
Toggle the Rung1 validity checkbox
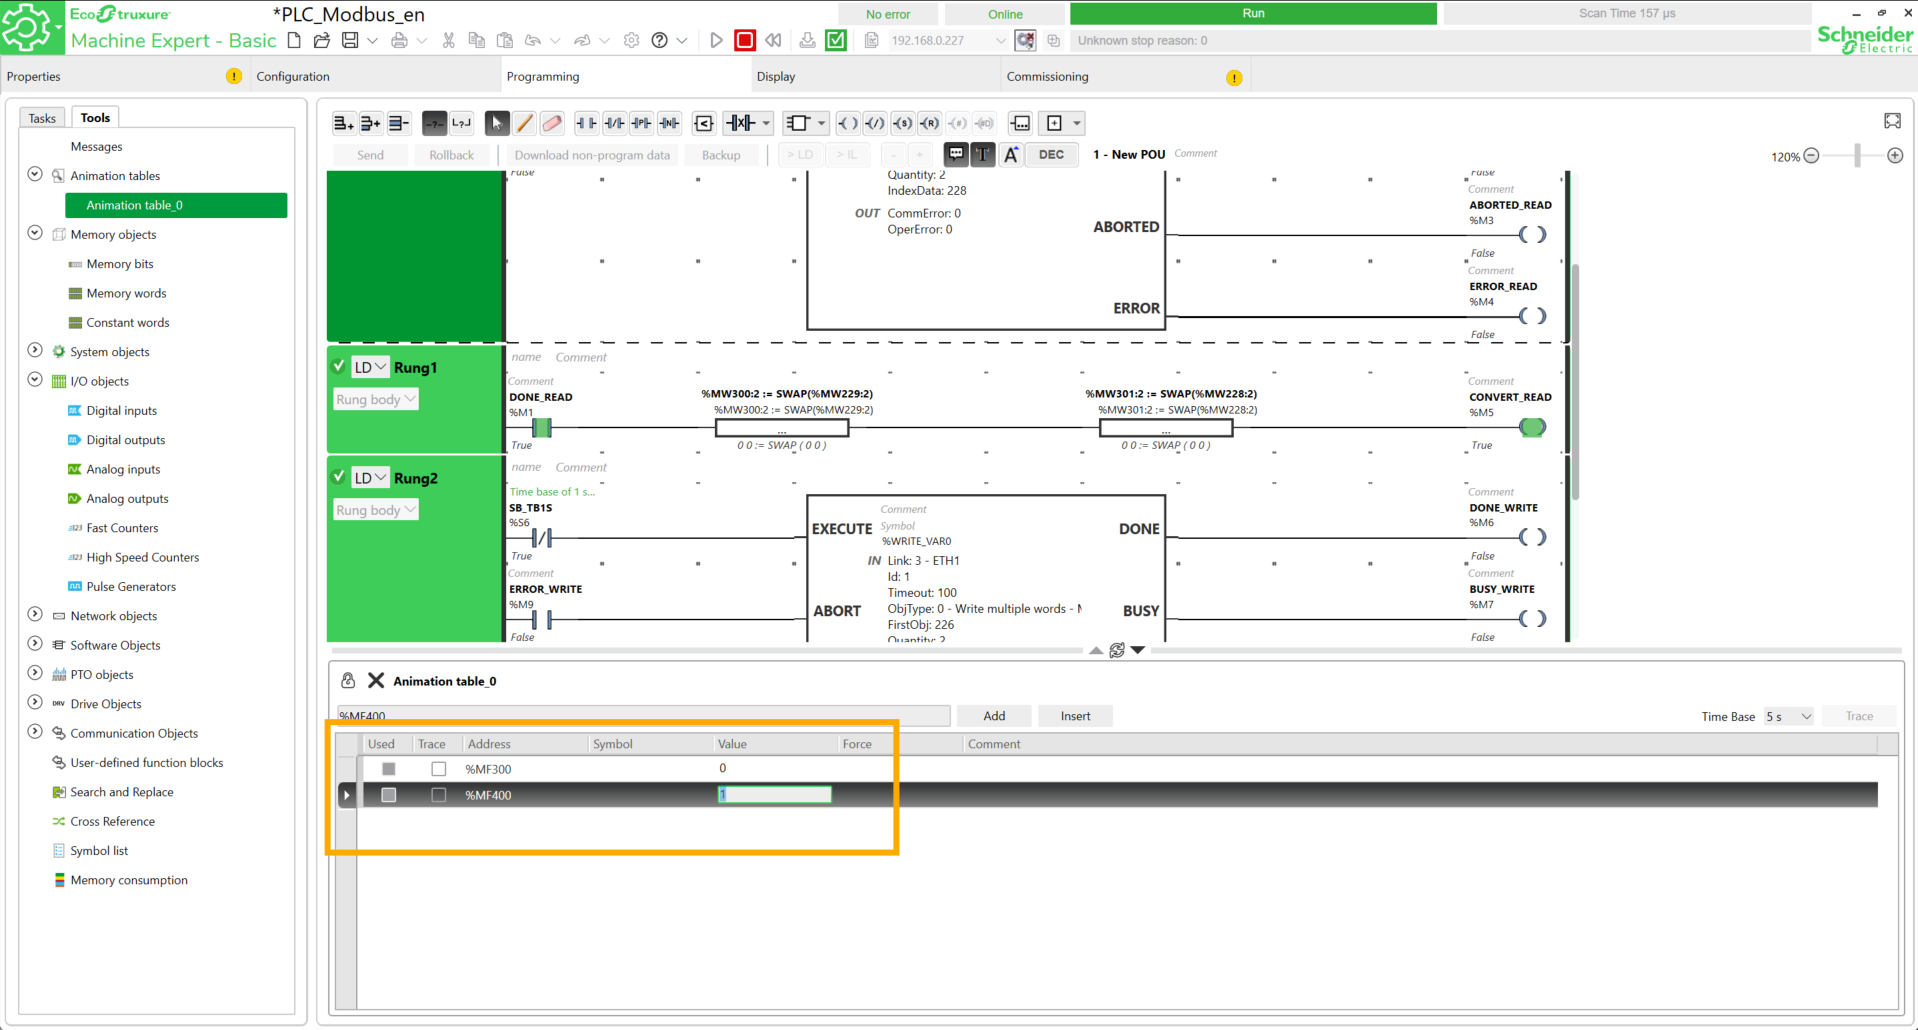pyautogui.click(x=339, y=366)
